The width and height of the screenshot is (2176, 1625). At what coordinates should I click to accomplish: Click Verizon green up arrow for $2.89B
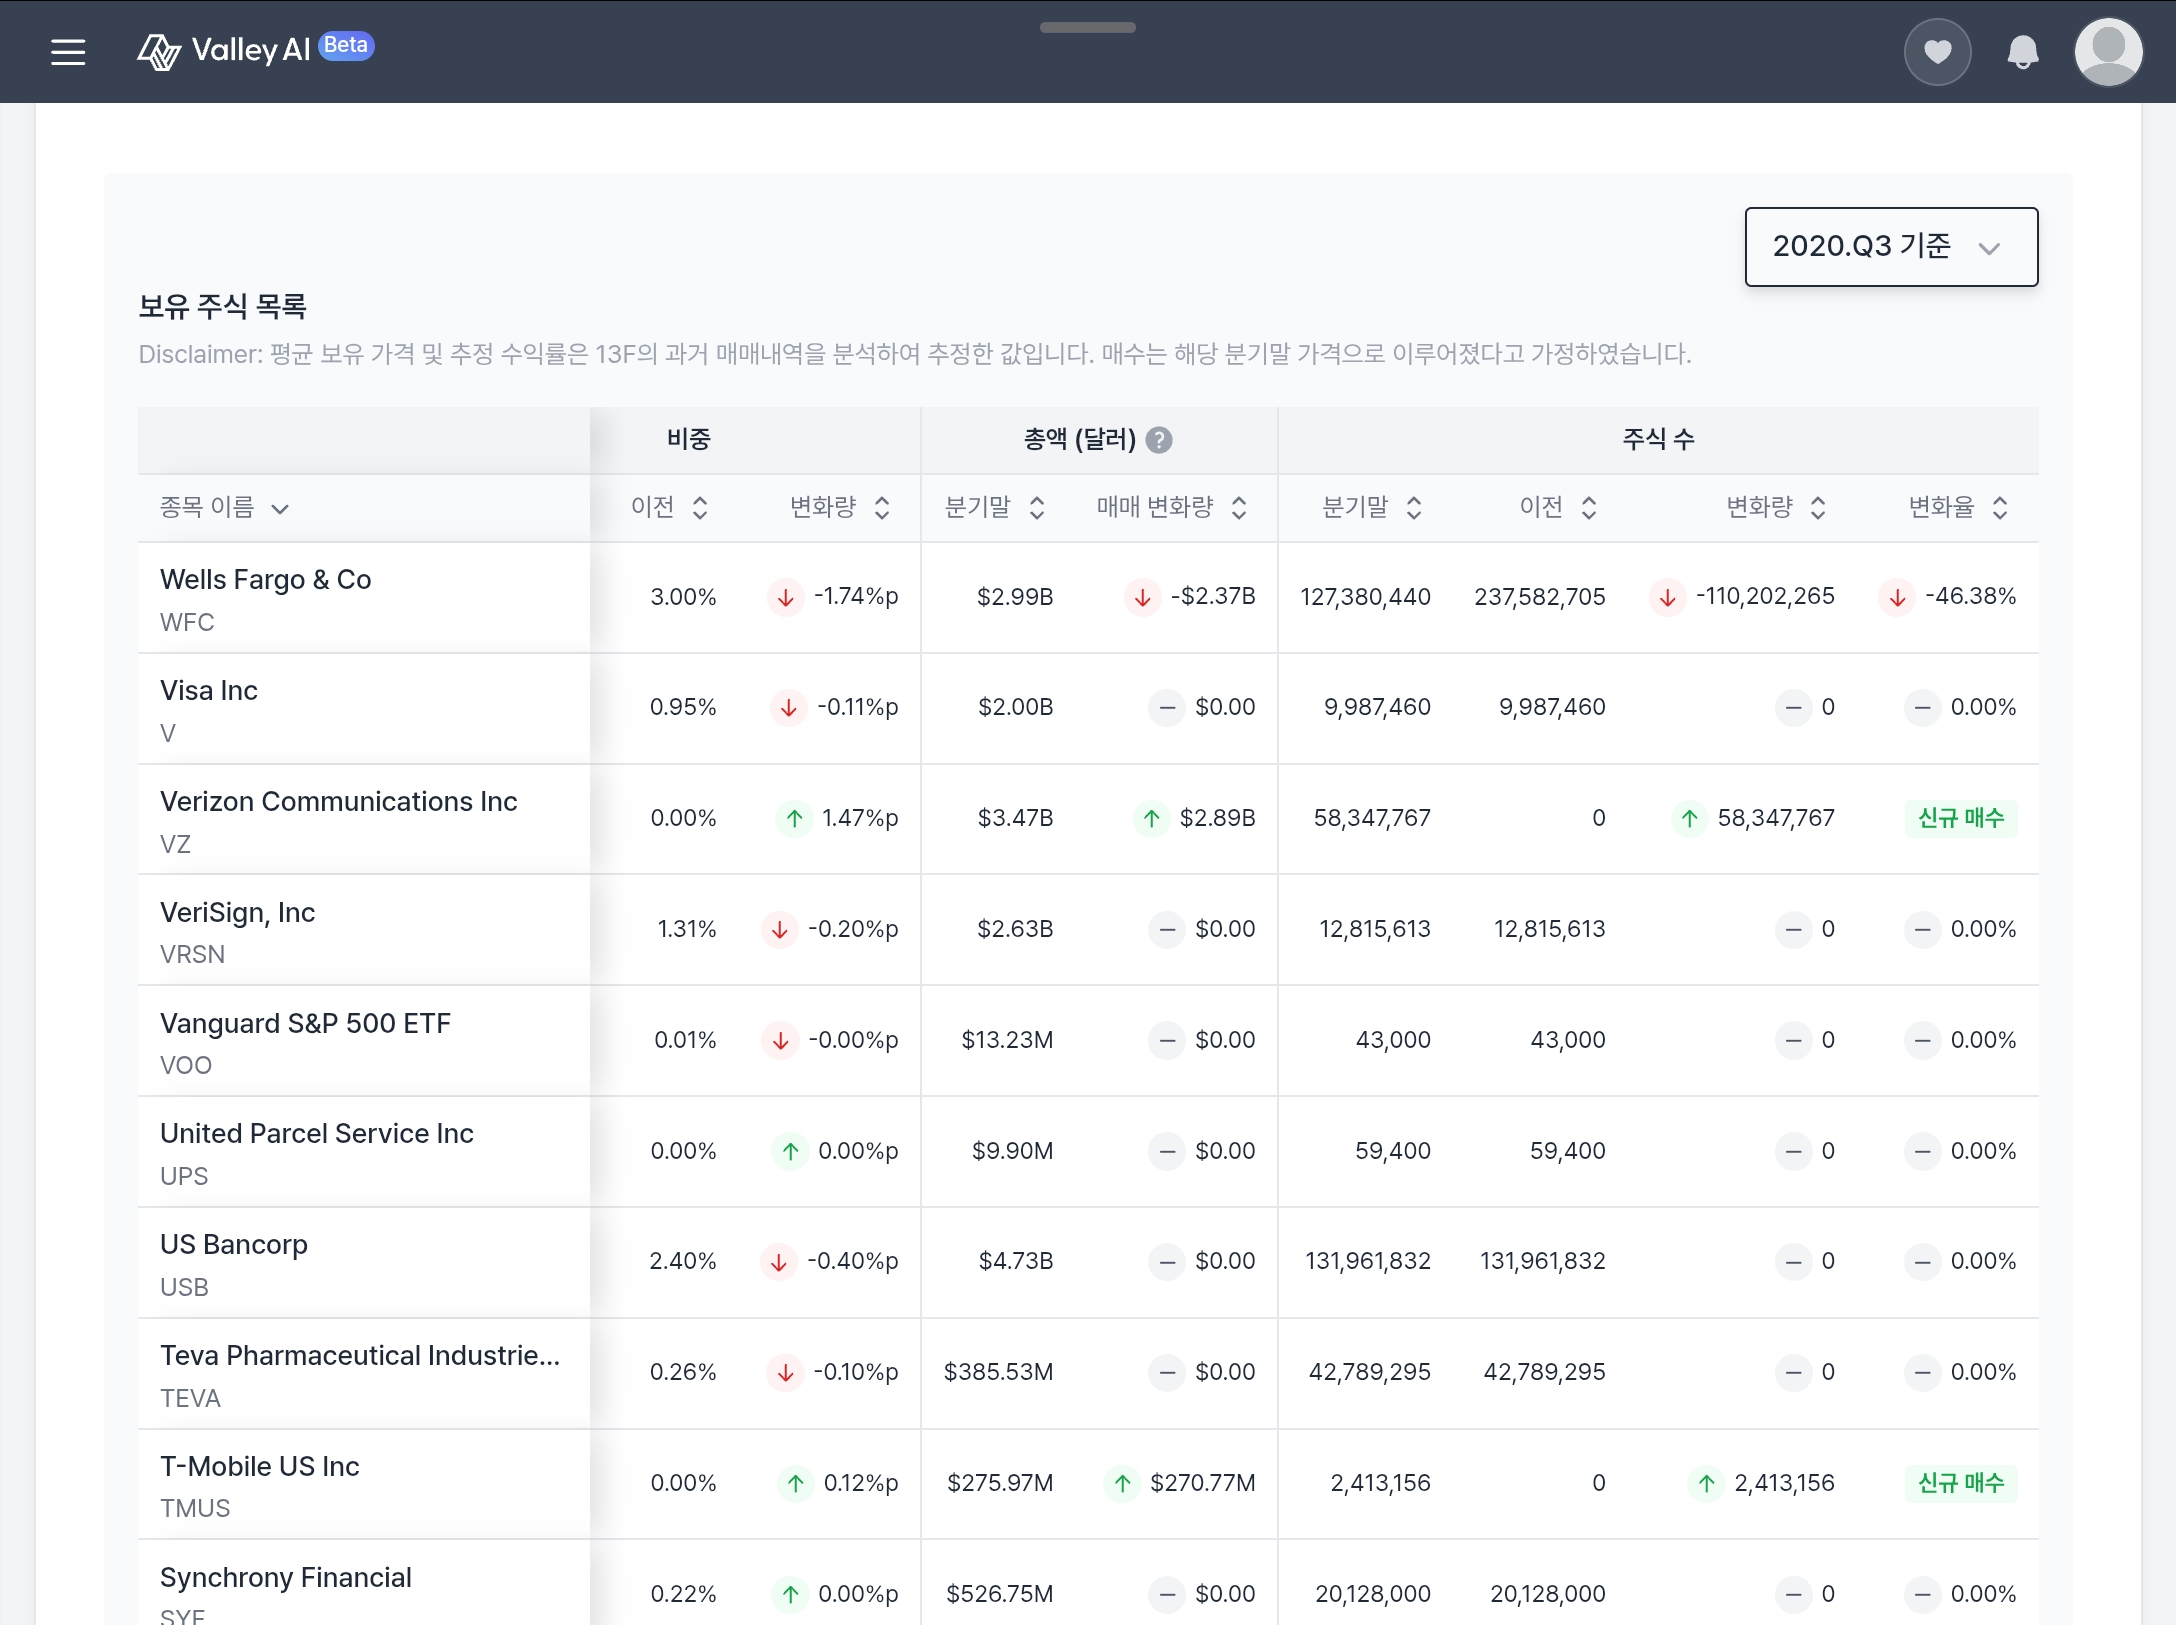[x=1152, y=819]
